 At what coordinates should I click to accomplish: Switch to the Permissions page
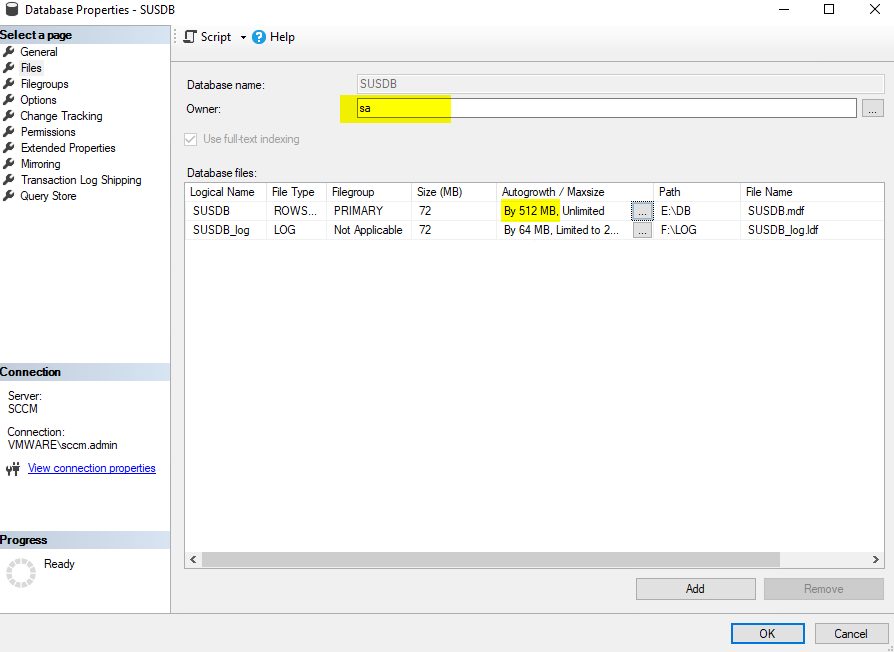click(x=48, y=132)
